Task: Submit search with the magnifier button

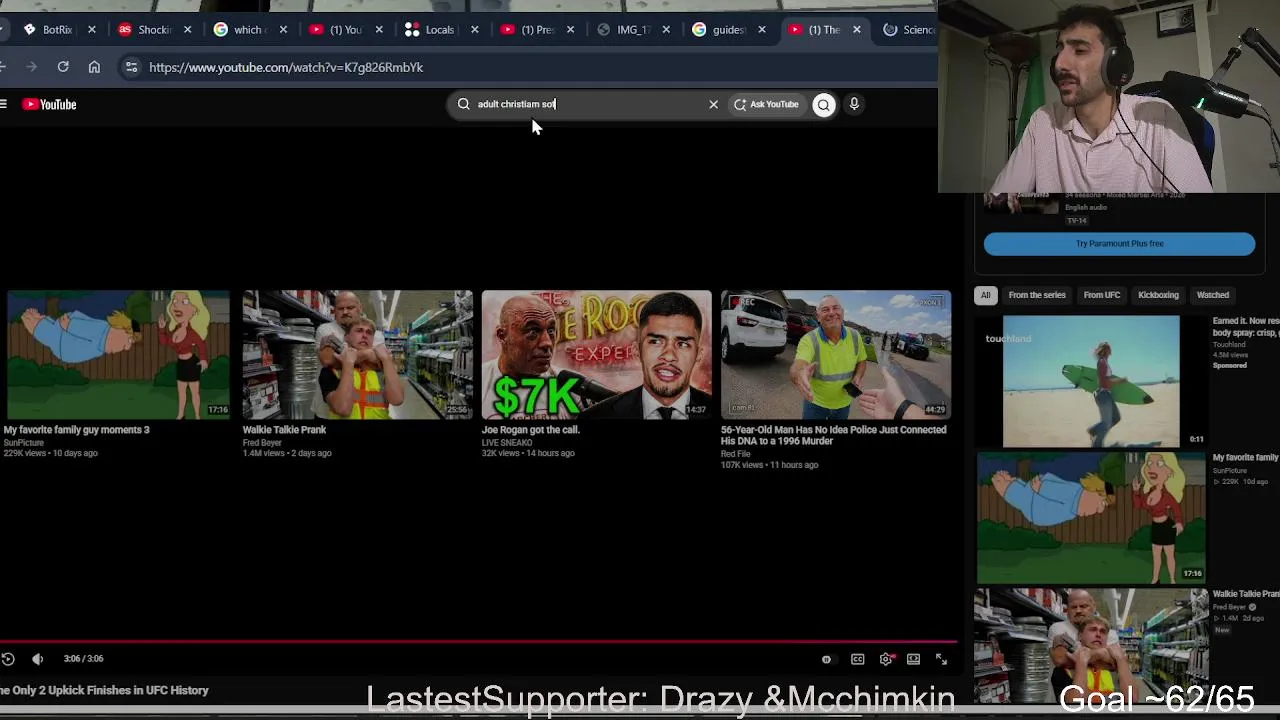Action: [x=824, y=104]
